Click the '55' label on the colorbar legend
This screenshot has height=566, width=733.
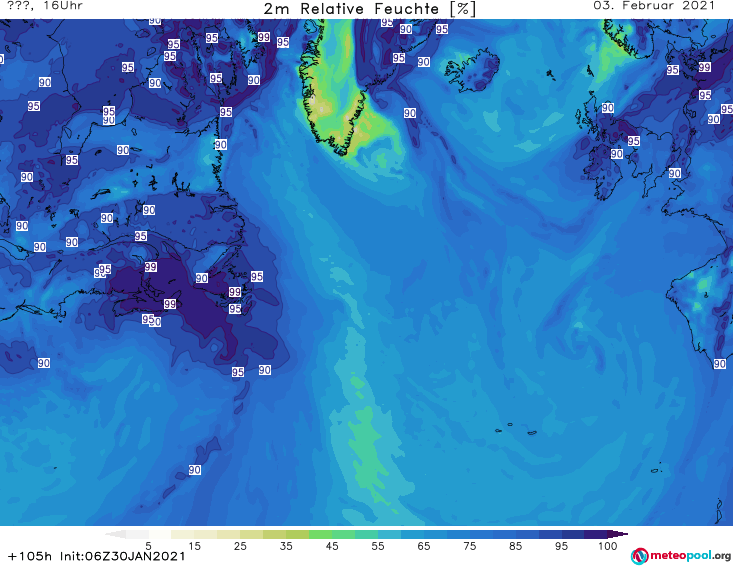pyautogui.click(x=378, y=546)
